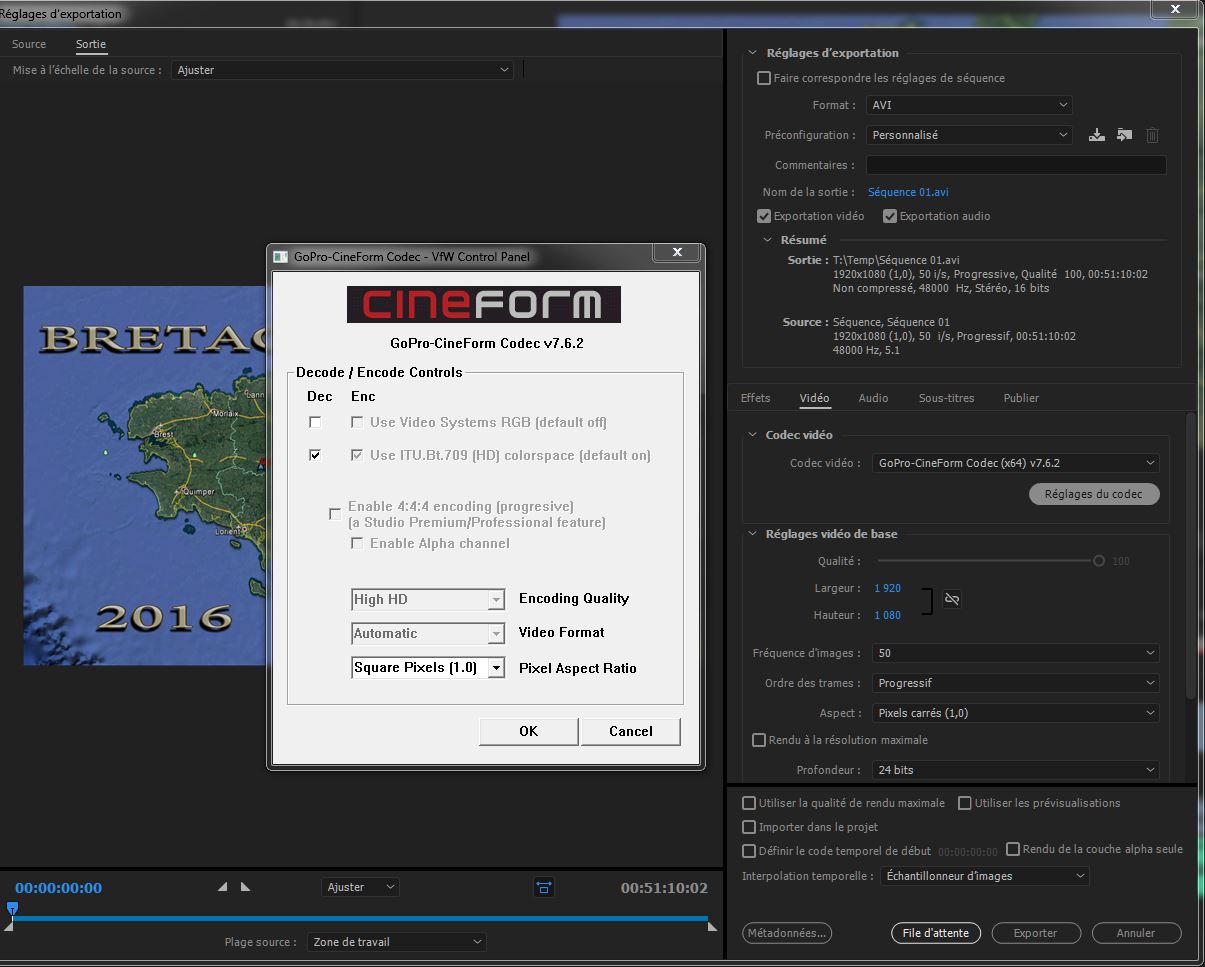Collapse Réglages vidéo de base section
The height and width of the screenshot is (967, 1205).
point(752,534)
